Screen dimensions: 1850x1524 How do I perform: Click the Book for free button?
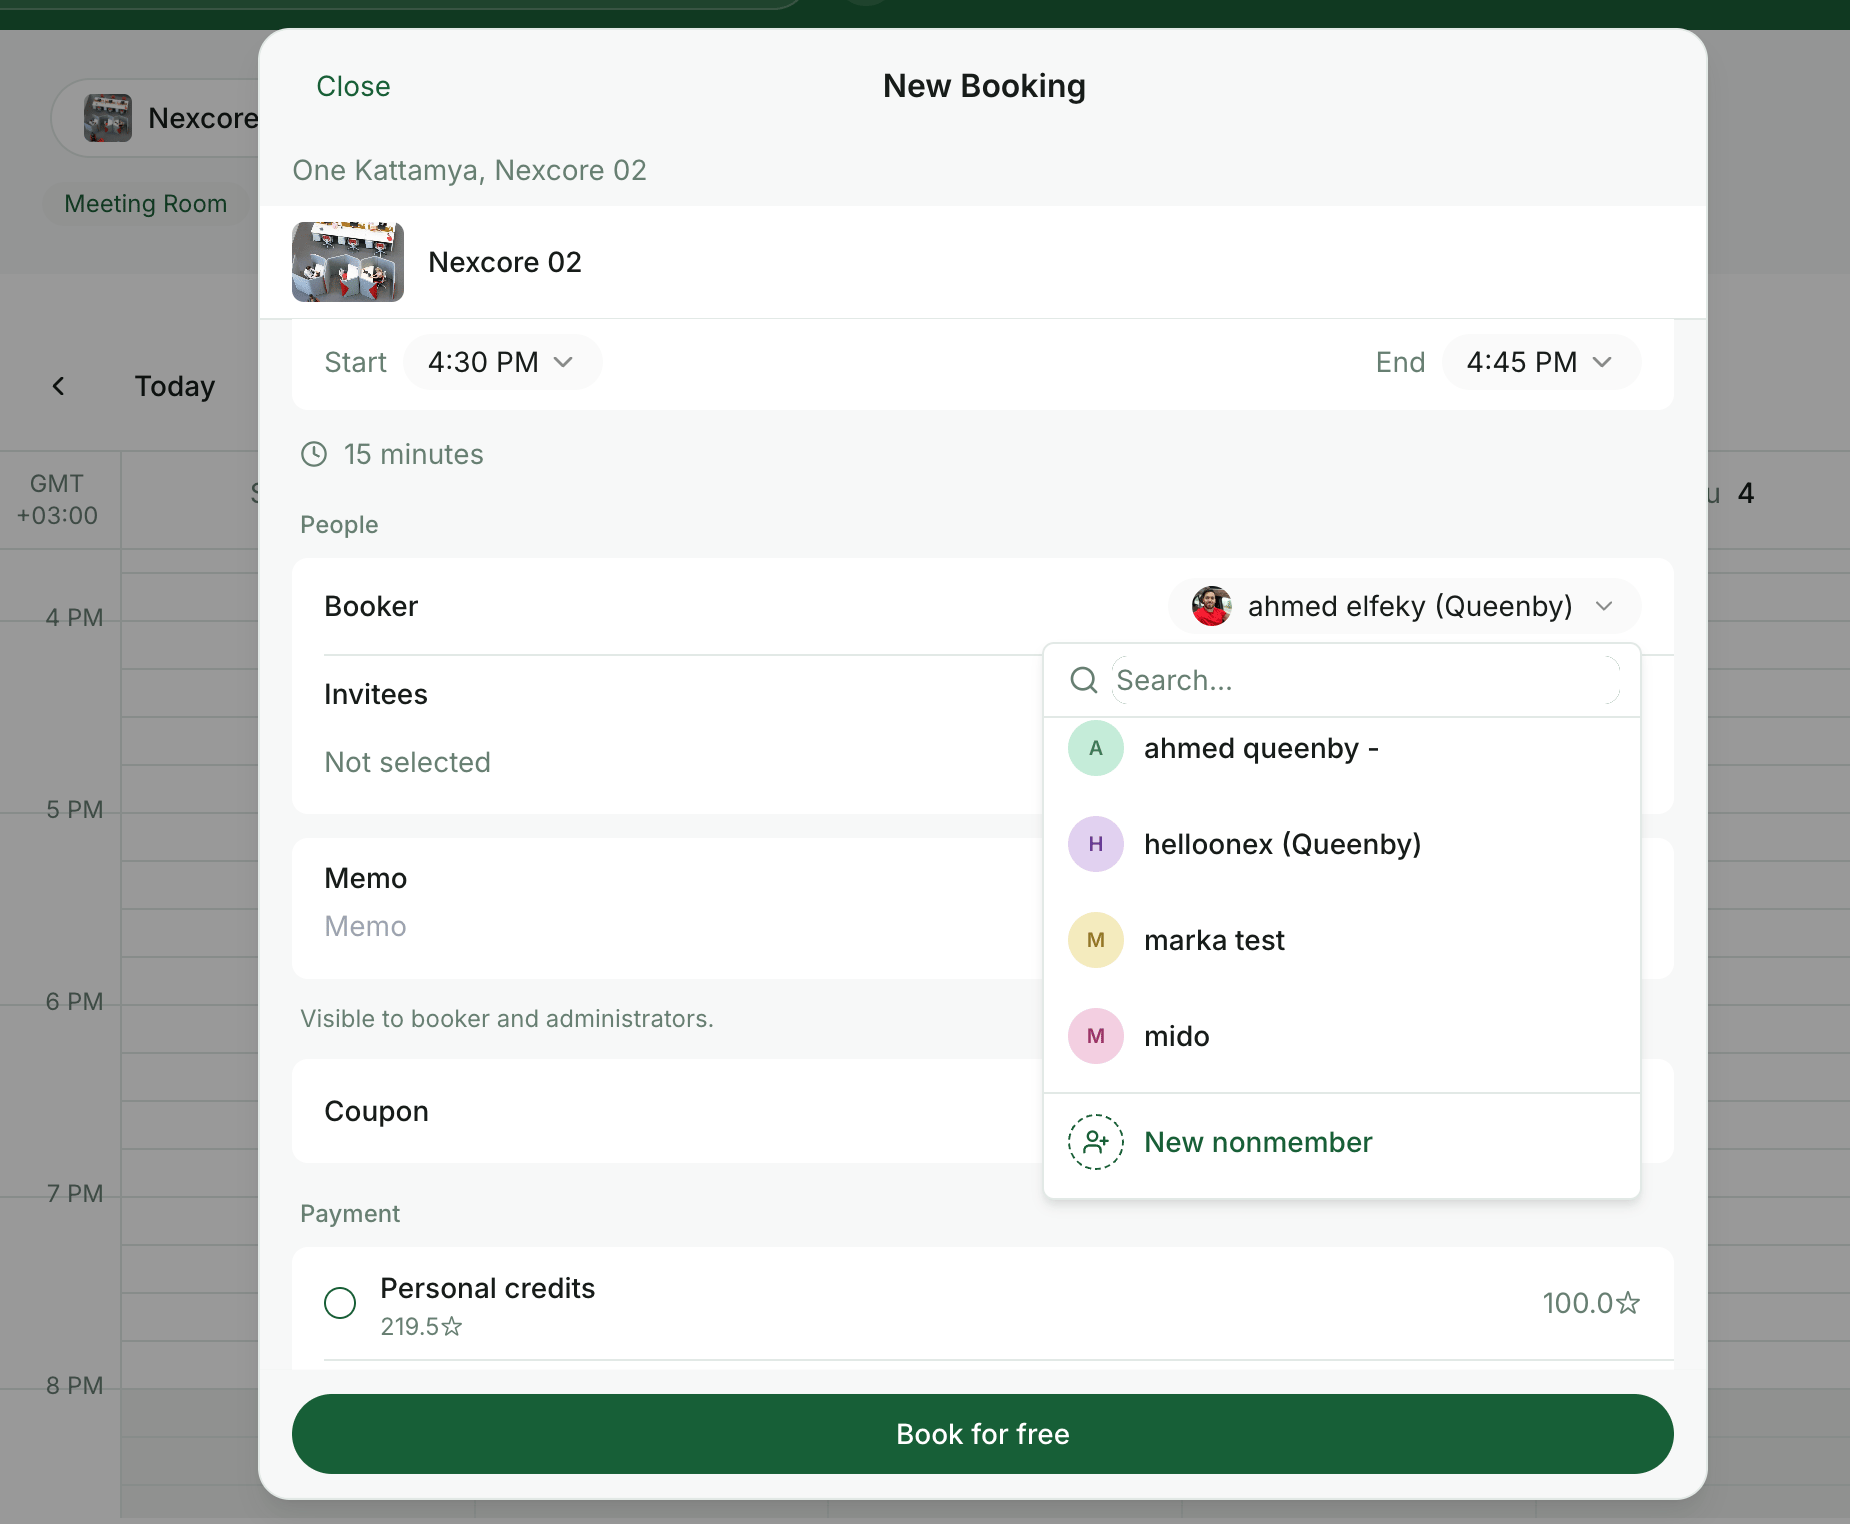click(x=982, y=1434)
